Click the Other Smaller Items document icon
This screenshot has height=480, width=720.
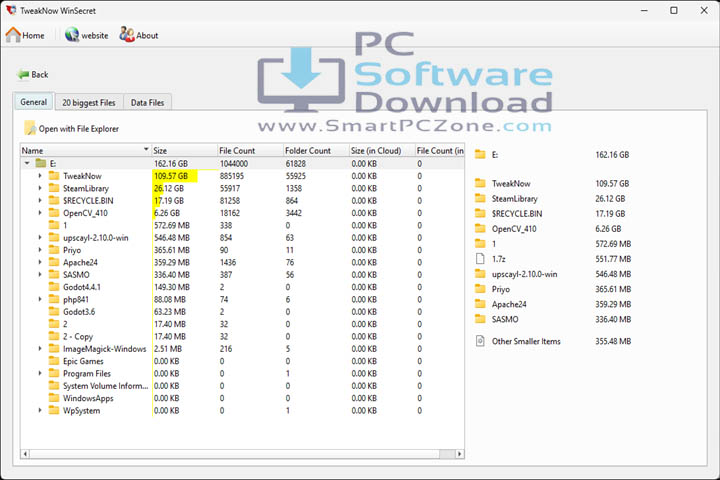click(480, 341)
